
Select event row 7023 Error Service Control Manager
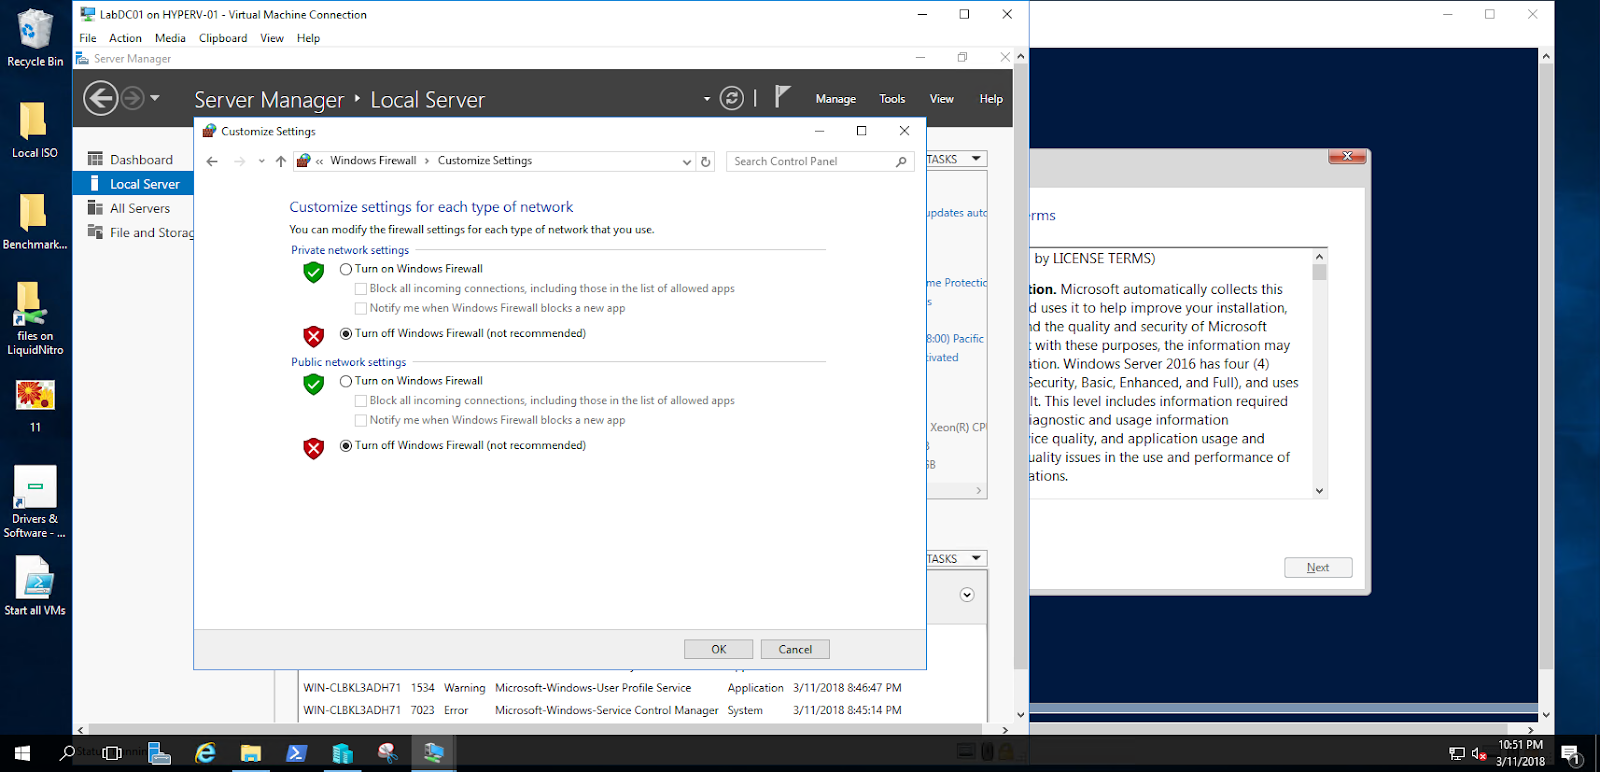tap(603, 710)
